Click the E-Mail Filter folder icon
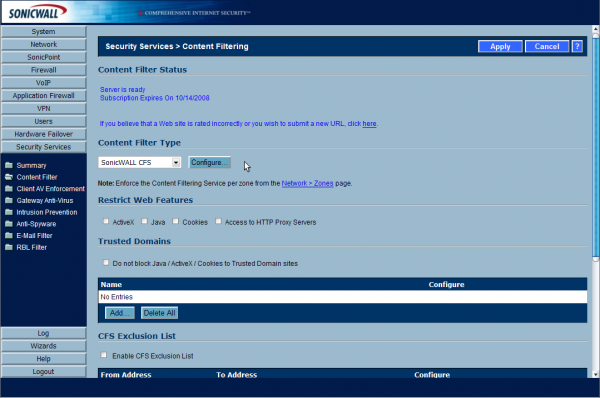Viewport: 600px width, 398px height. pyautogui.click(x=9, y=236)
